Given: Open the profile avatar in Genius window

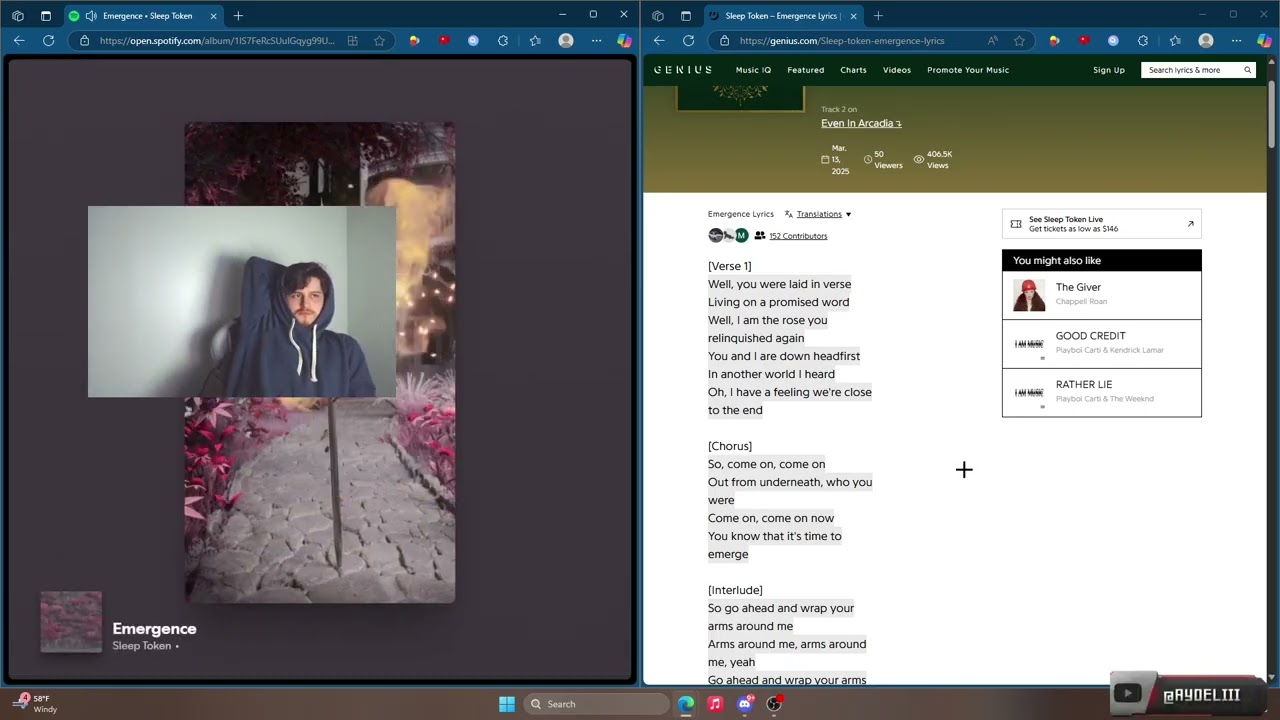Looking at the screenshot, I should 1206,41.
